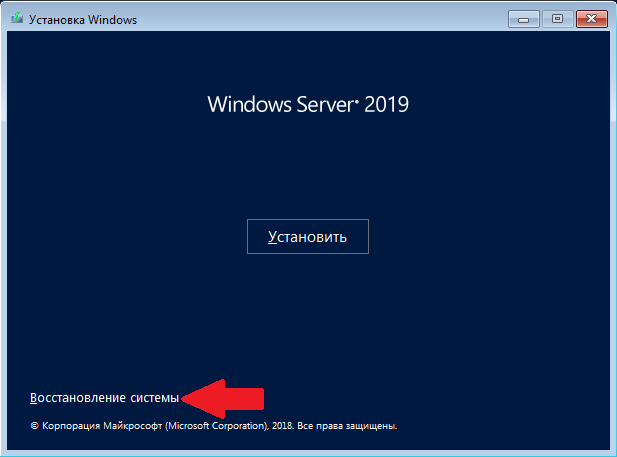Select the Windows Server 2019 heading text
The height and width of the screenshot is (457, 617).
[x=308, y=105]
